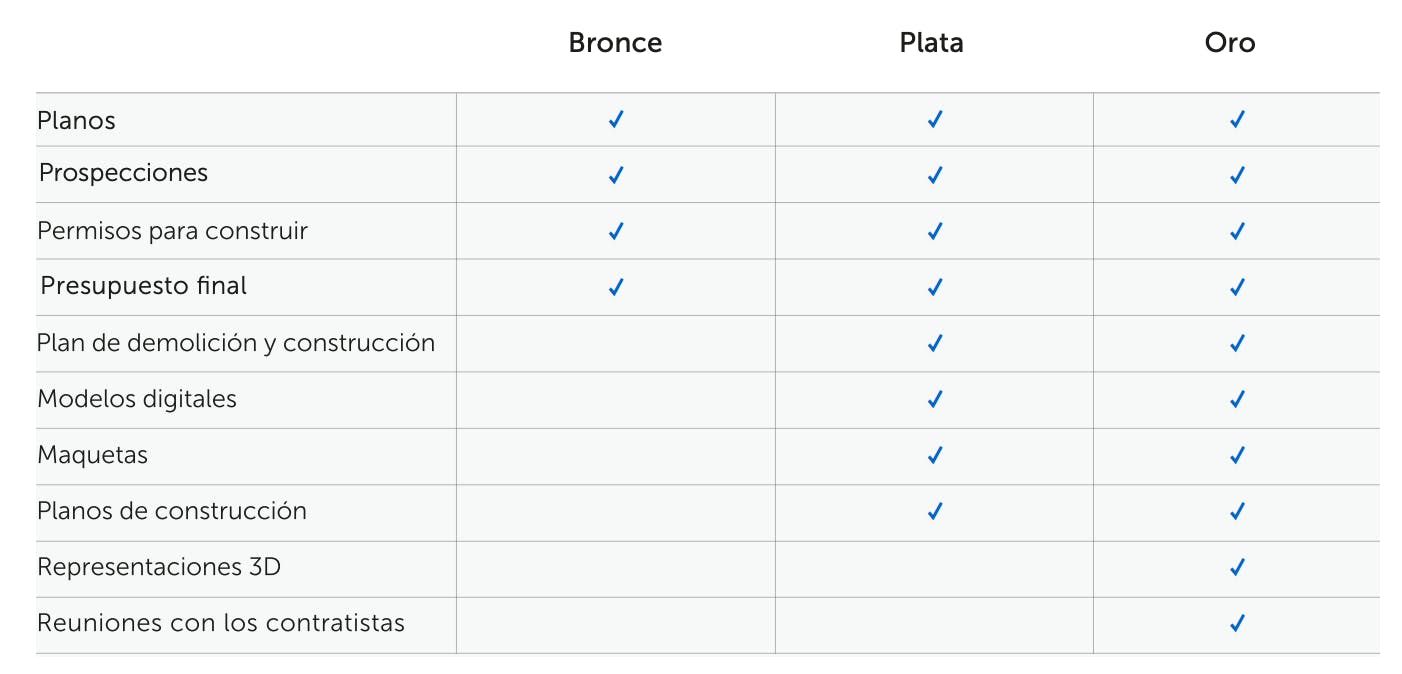
Task: Click the Bronce checkmark for Planos
Action: tap(616, 120)
